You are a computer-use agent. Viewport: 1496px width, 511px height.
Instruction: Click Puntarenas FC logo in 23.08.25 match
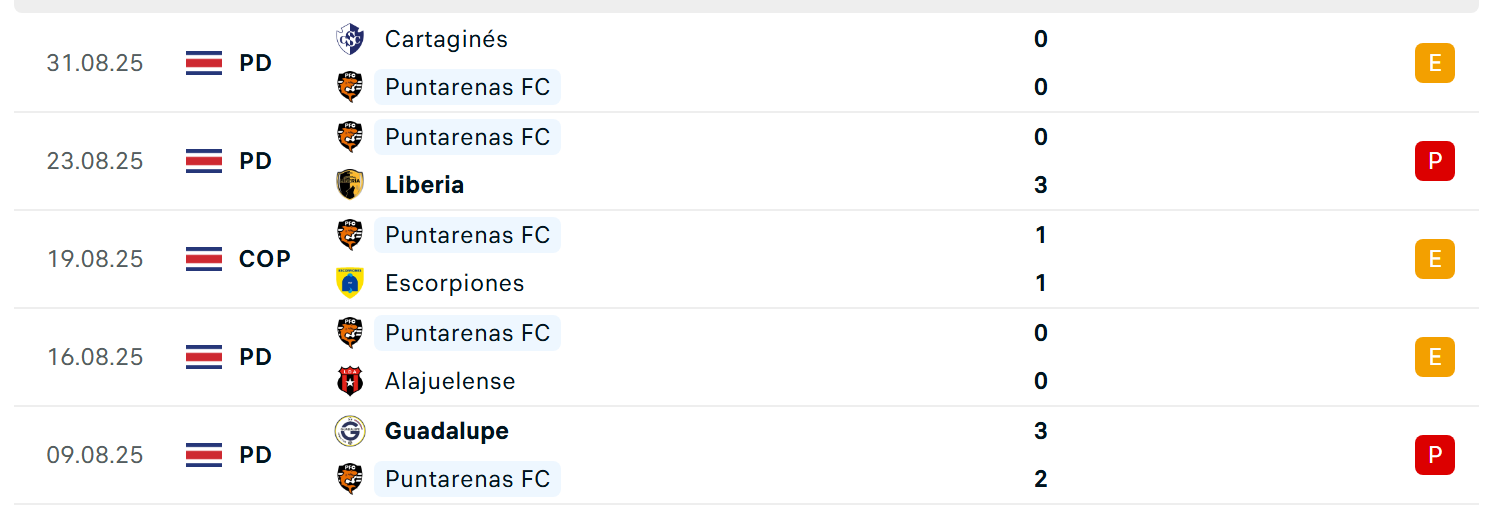click(x=350, y=136)
